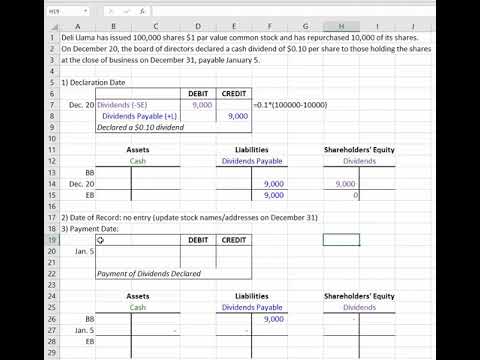Viewport: 480px width, 360px height.
Task: Click Dividends Payable label in row 12
Action: [x=252, y=161]
